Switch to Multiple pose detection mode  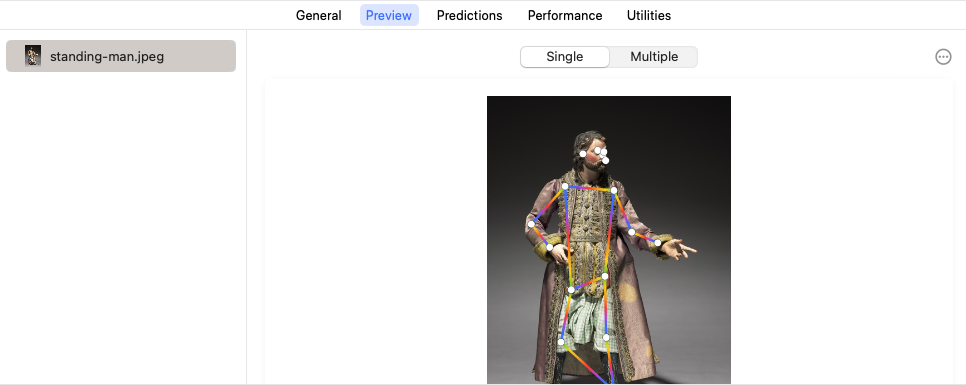(x=654, y=57)
